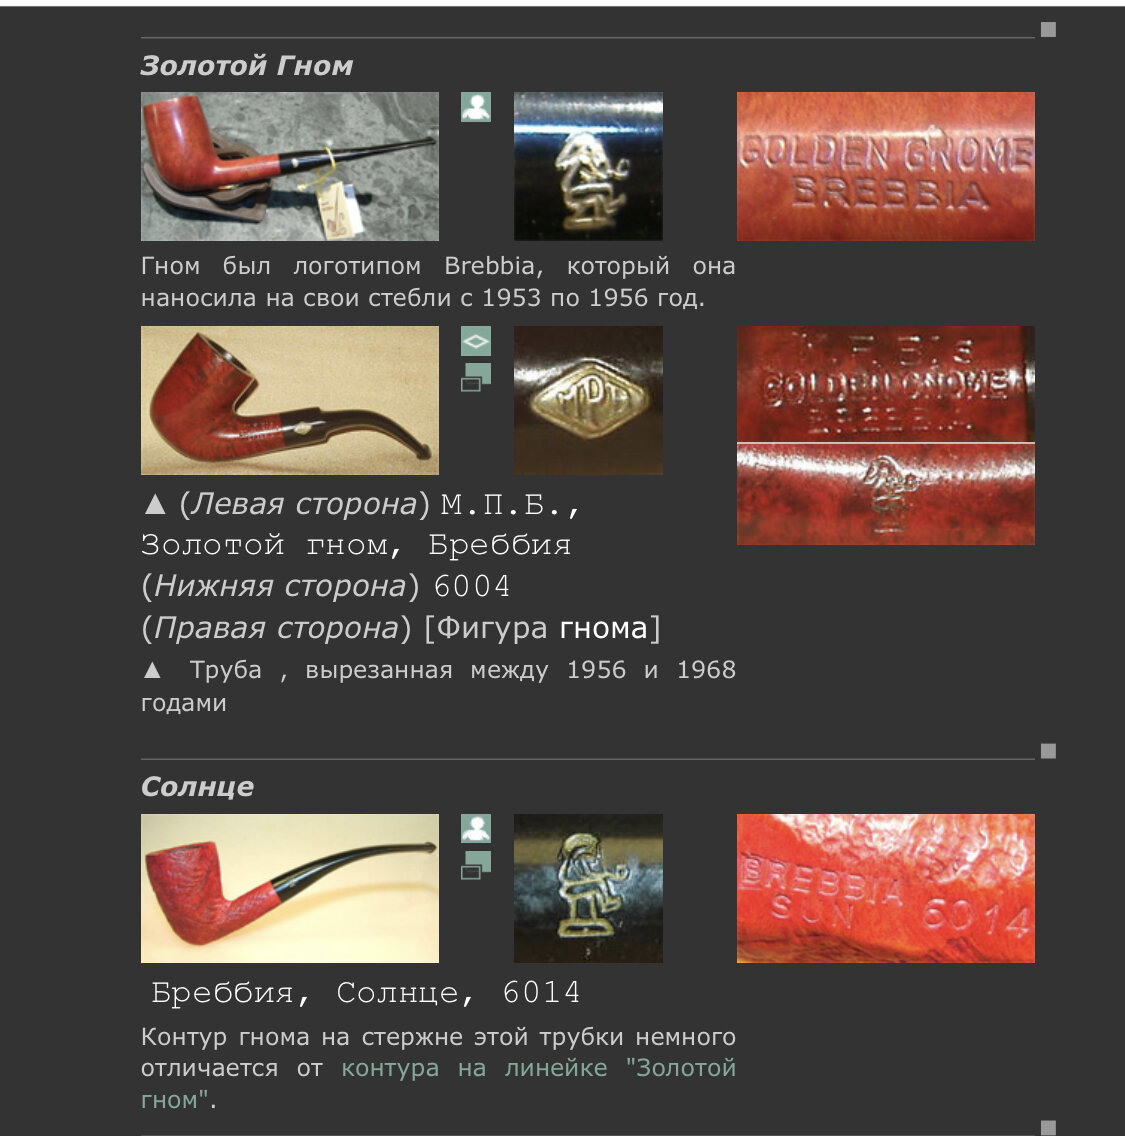
Task: Click the overlapping squares icon beside bent pipe
Action: 476,377
